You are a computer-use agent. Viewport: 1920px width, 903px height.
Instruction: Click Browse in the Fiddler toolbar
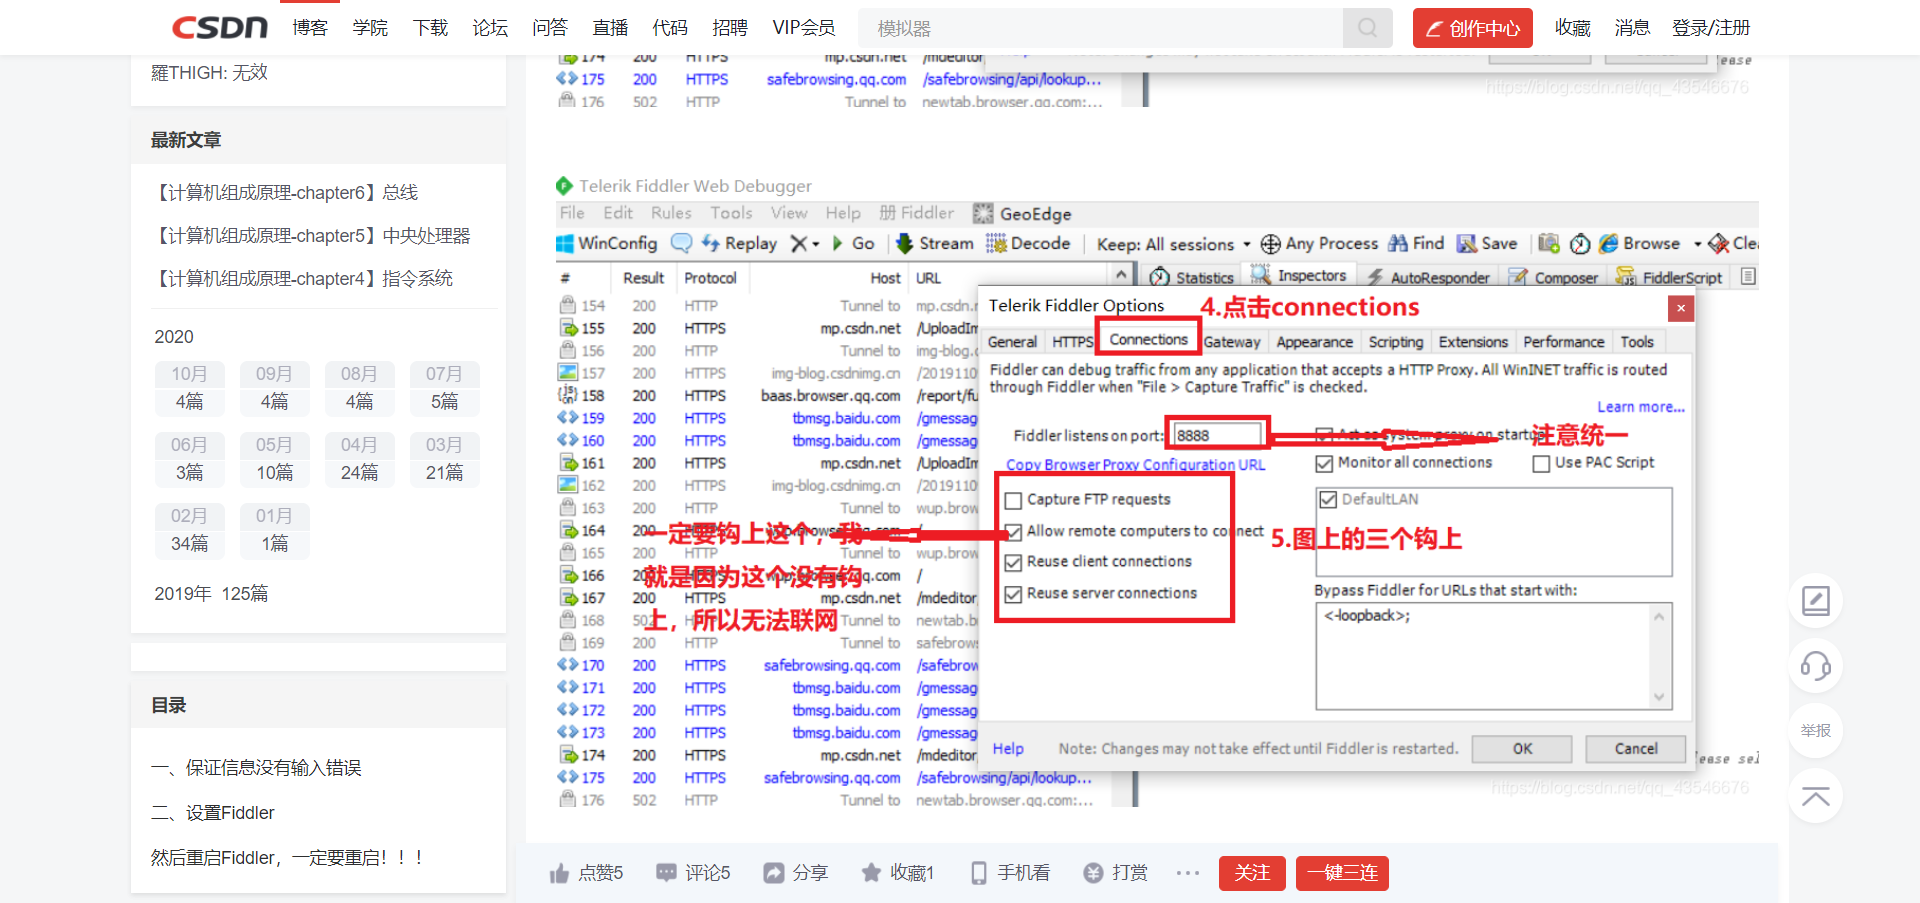(x=1639, y=243)
